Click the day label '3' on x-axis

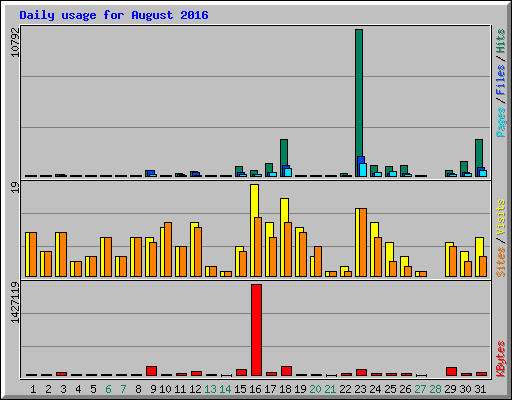(x=63, y=389)
